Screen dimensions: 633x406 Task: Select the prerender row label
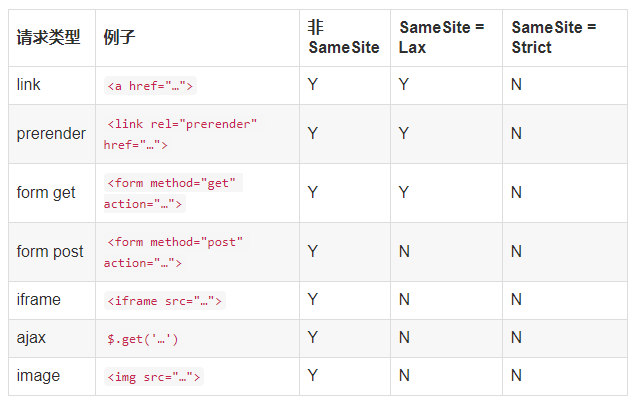51,134
